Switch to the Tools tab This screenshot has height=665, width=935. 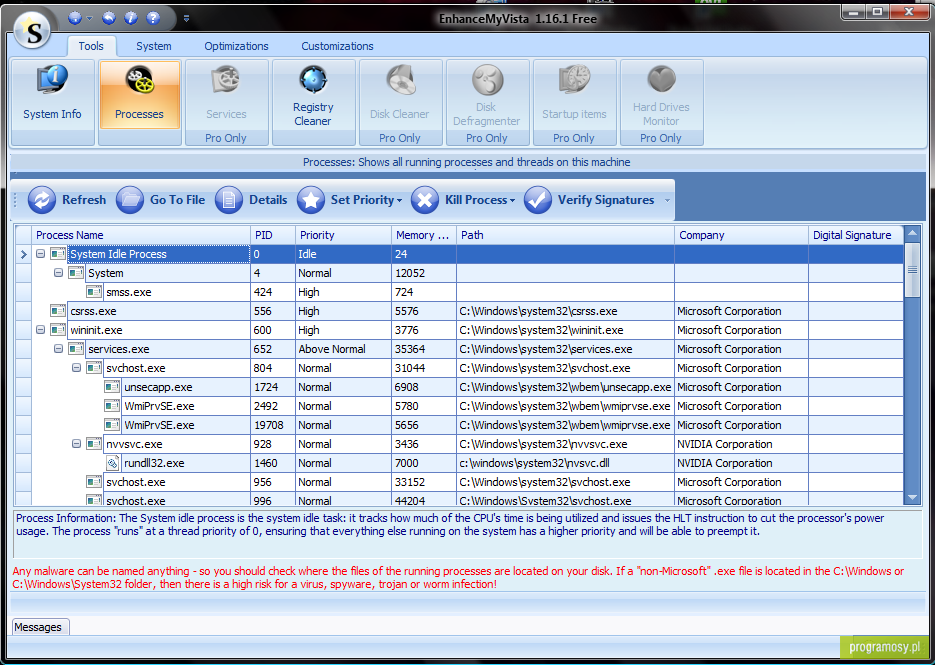point(91,46)
